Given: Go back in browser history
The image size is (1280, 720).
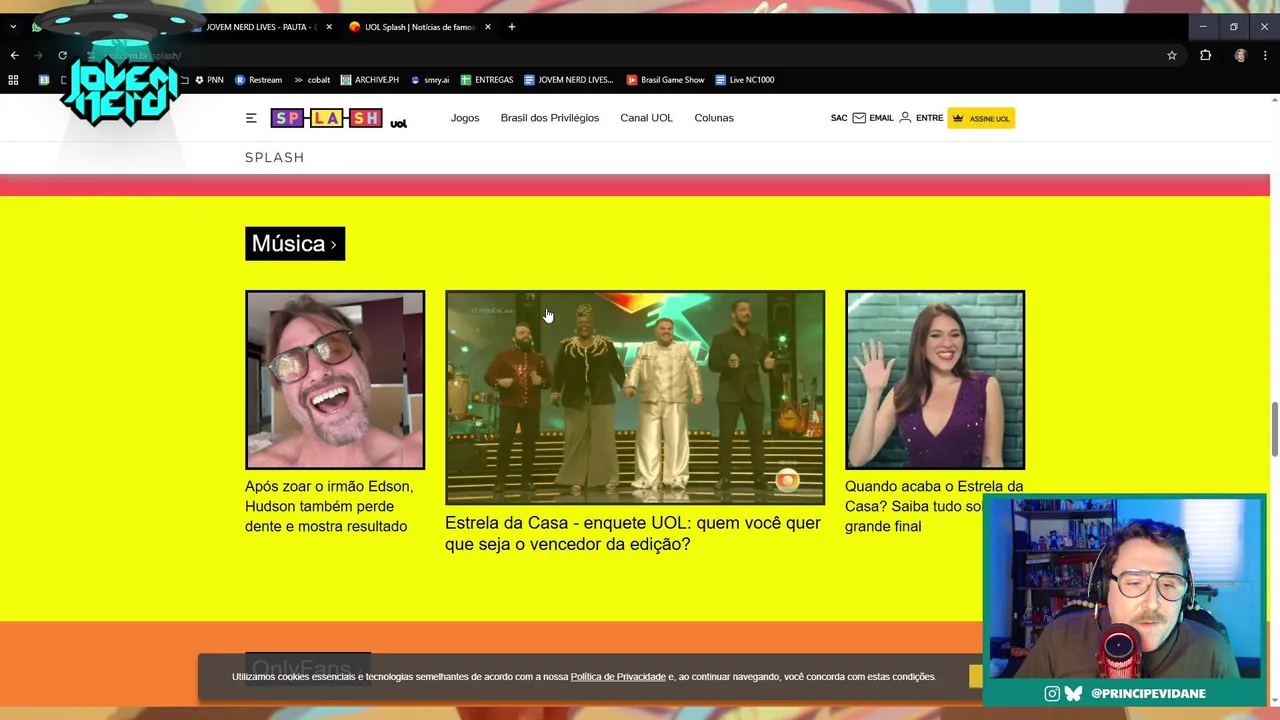Looking at the screenshot, I should pos(14,55).
